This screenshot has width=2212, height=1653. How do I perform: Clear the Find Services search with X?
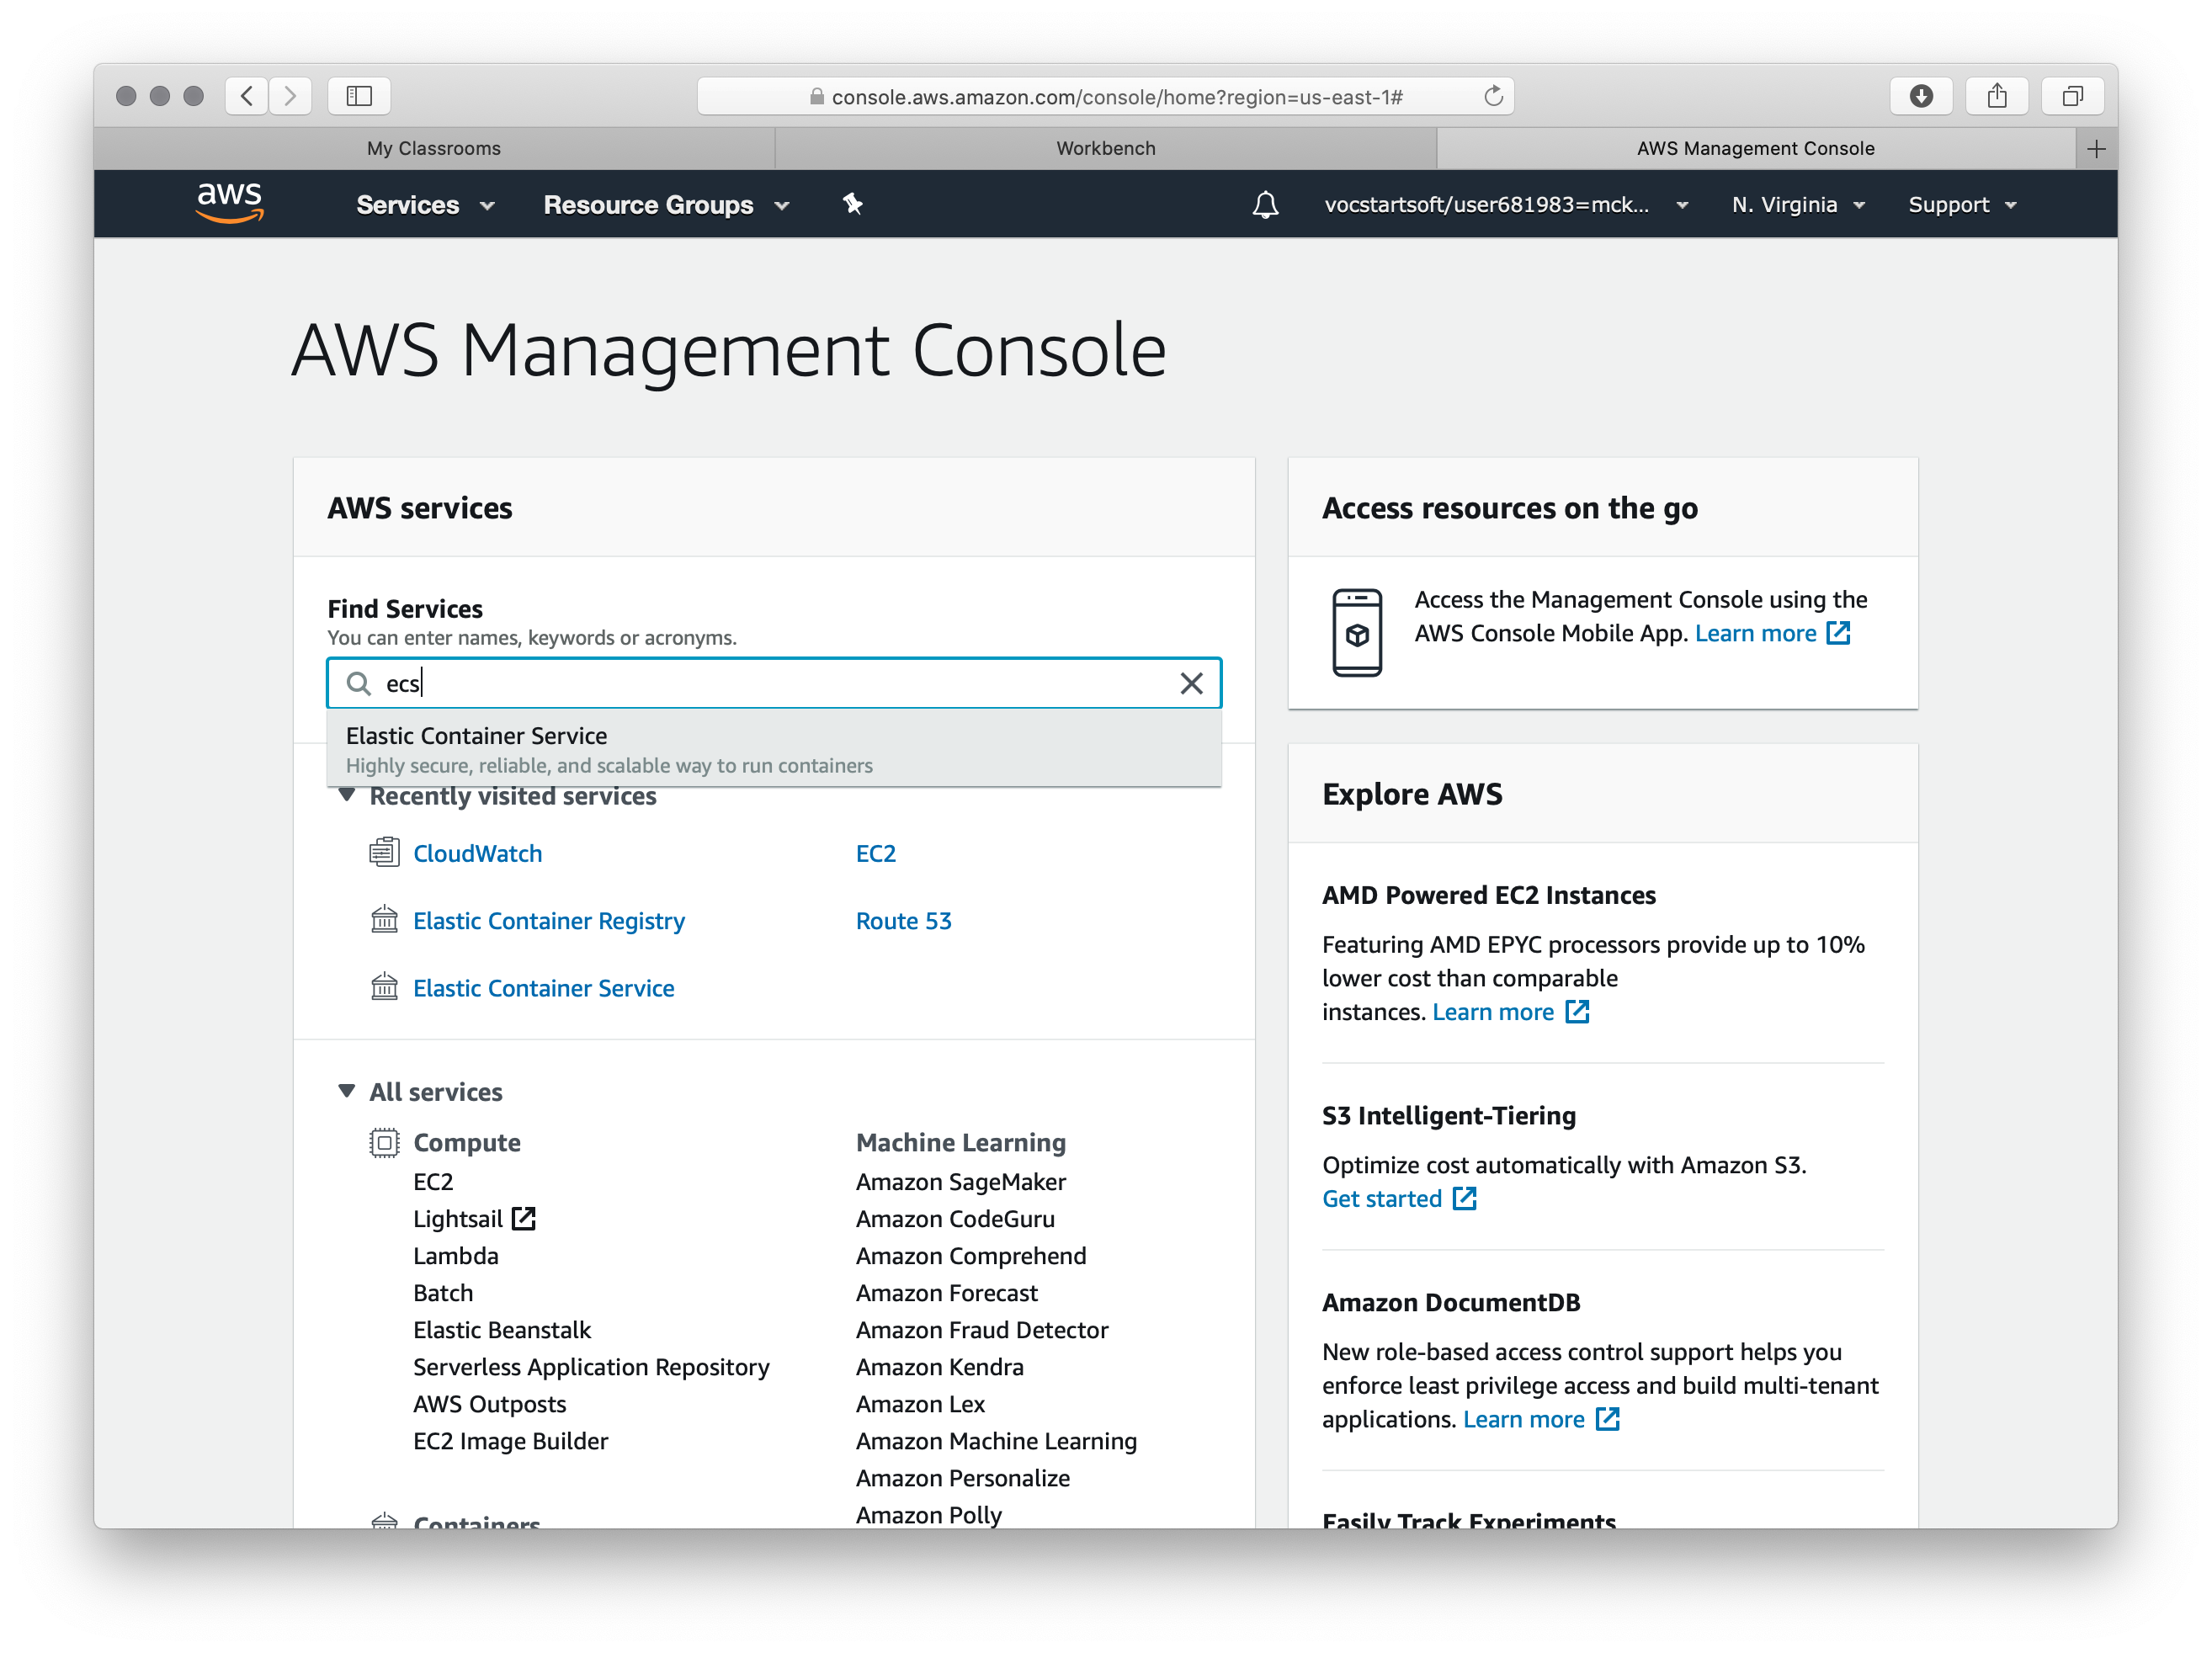(x=1191, y=683)
